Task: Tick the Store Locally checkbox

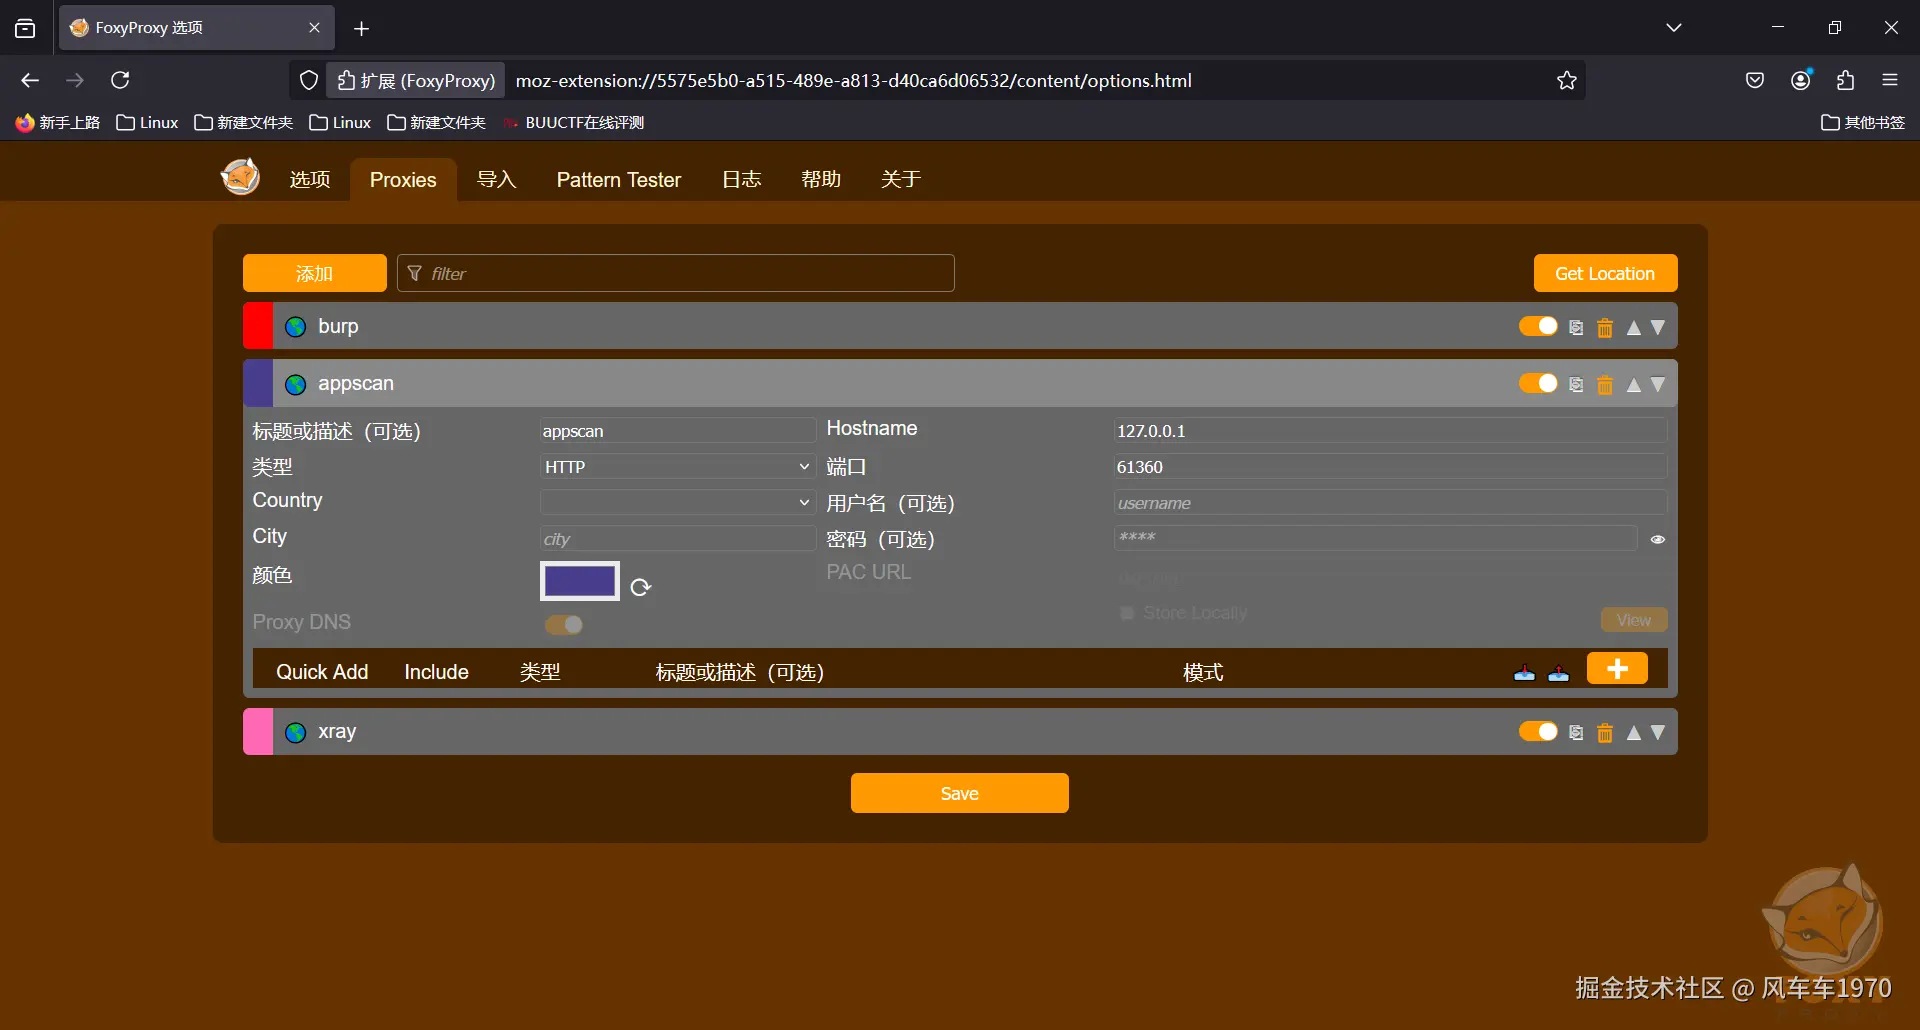Action: pos(1127,613)
